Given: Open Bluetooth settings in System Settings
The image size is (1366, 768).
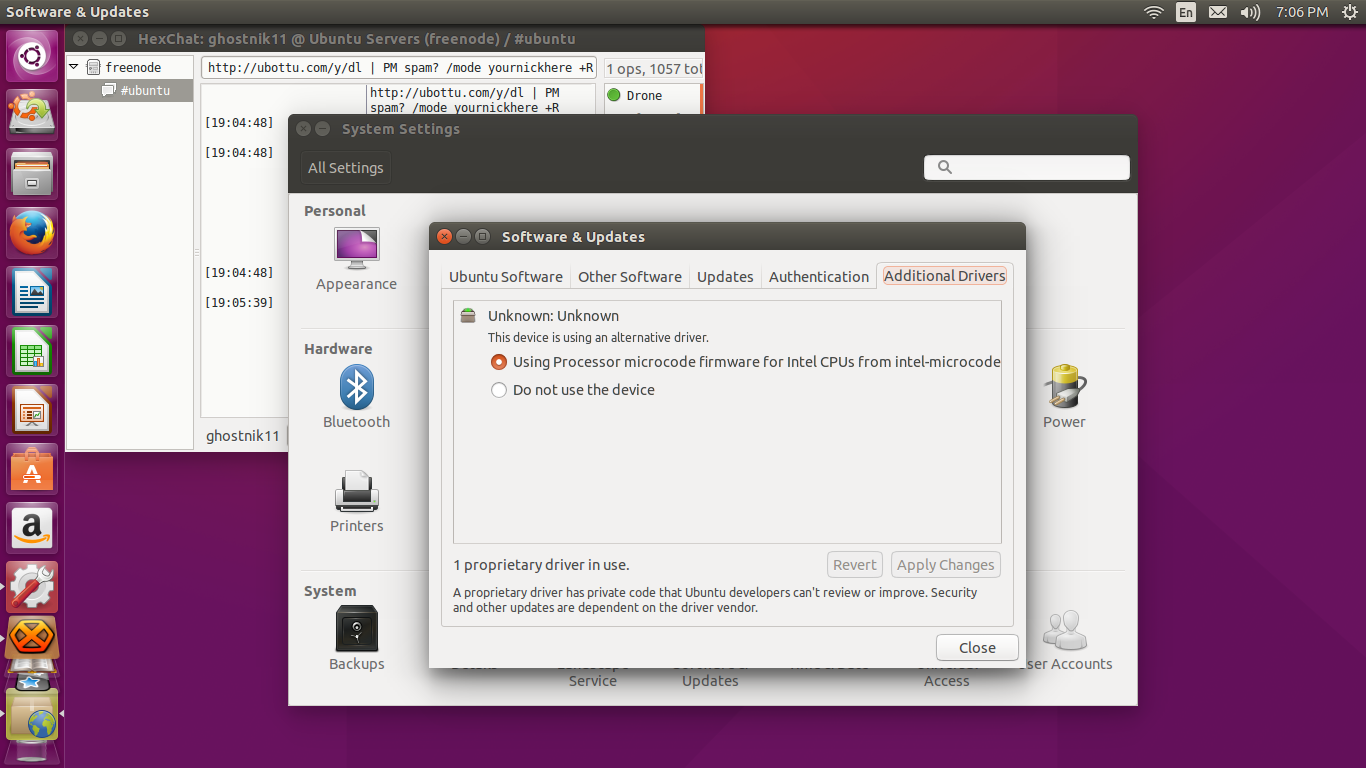Looking at the screenshot, I should coord(357,397).
